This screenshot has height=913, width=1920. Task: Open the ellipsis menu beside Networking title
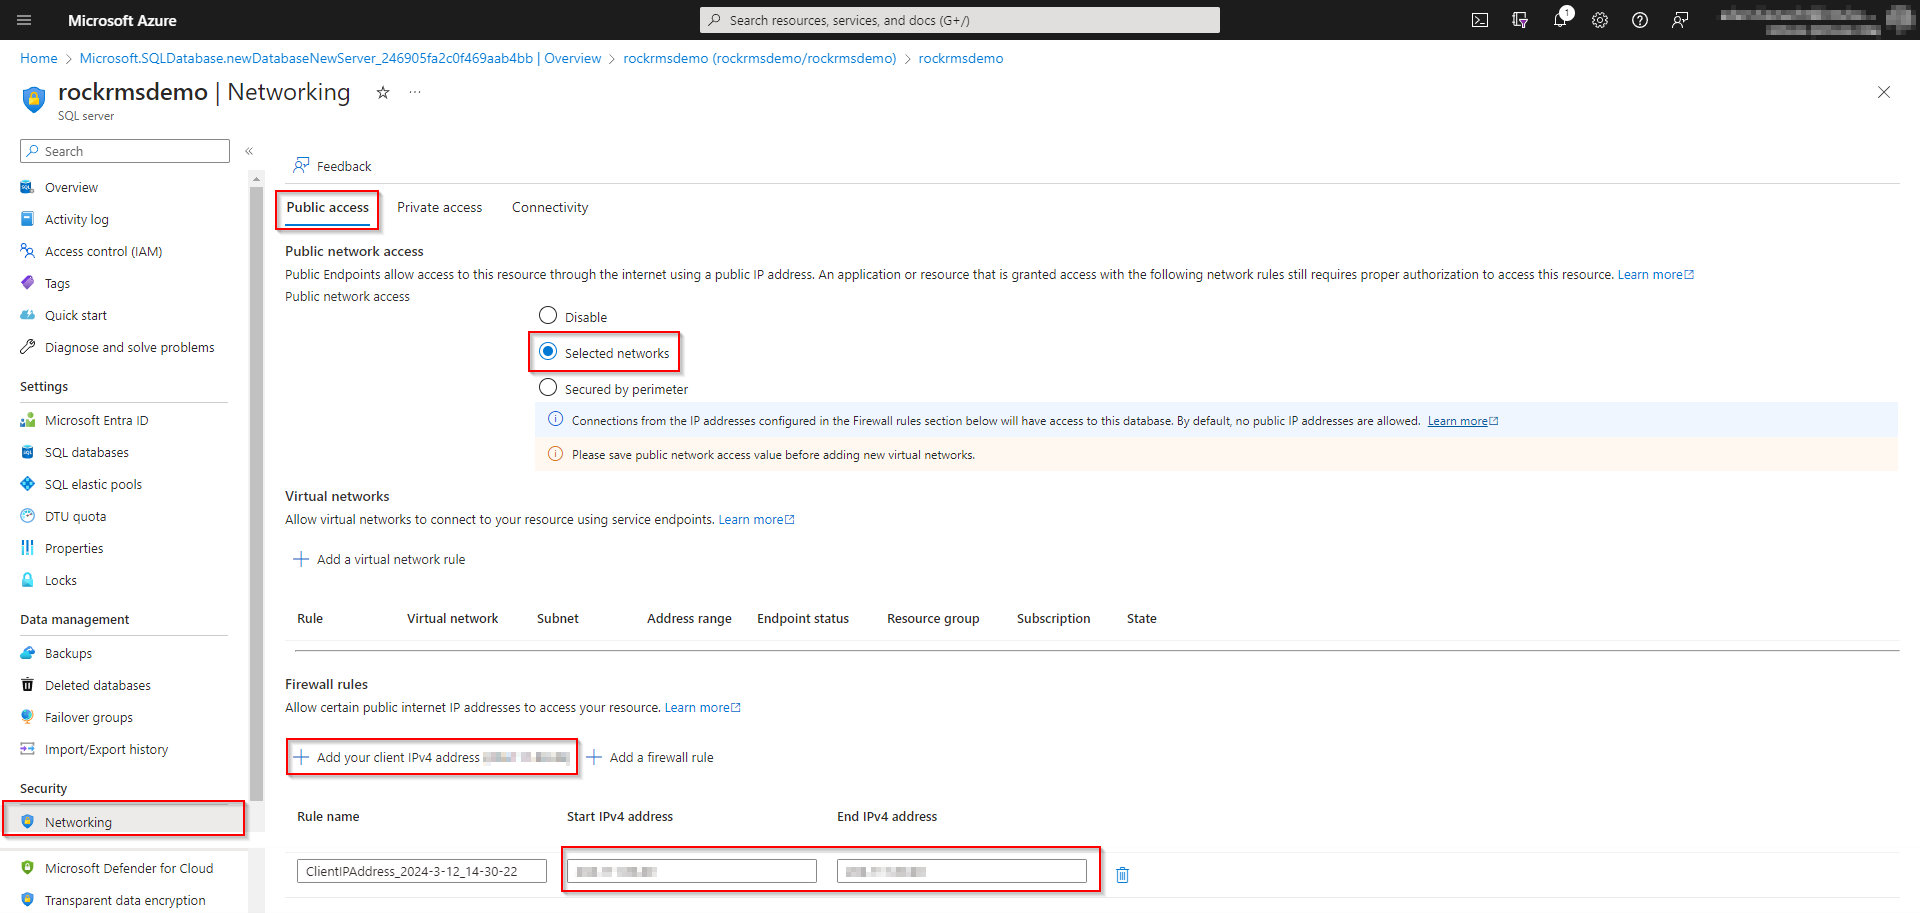tap(415, 92)
